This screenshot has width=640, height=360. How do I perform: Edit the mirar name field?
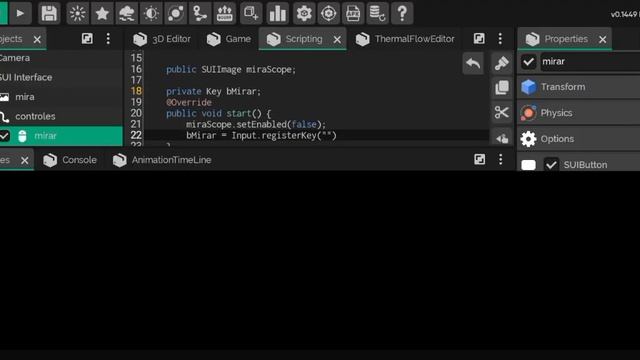click(590, 62)
